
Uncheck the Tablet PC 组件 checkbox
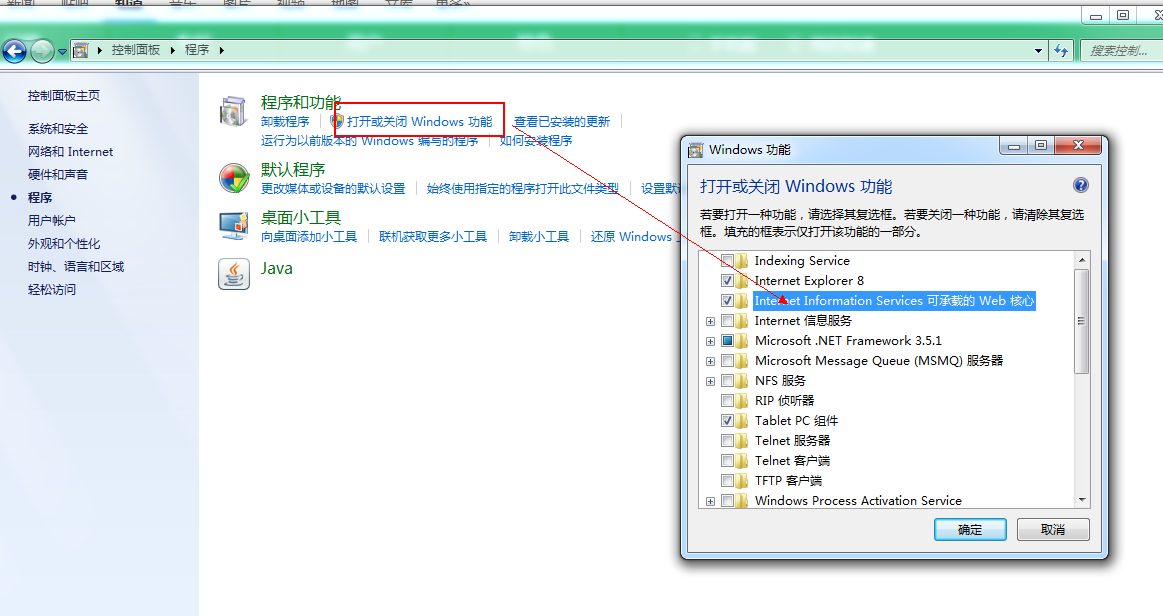point(727,421)
